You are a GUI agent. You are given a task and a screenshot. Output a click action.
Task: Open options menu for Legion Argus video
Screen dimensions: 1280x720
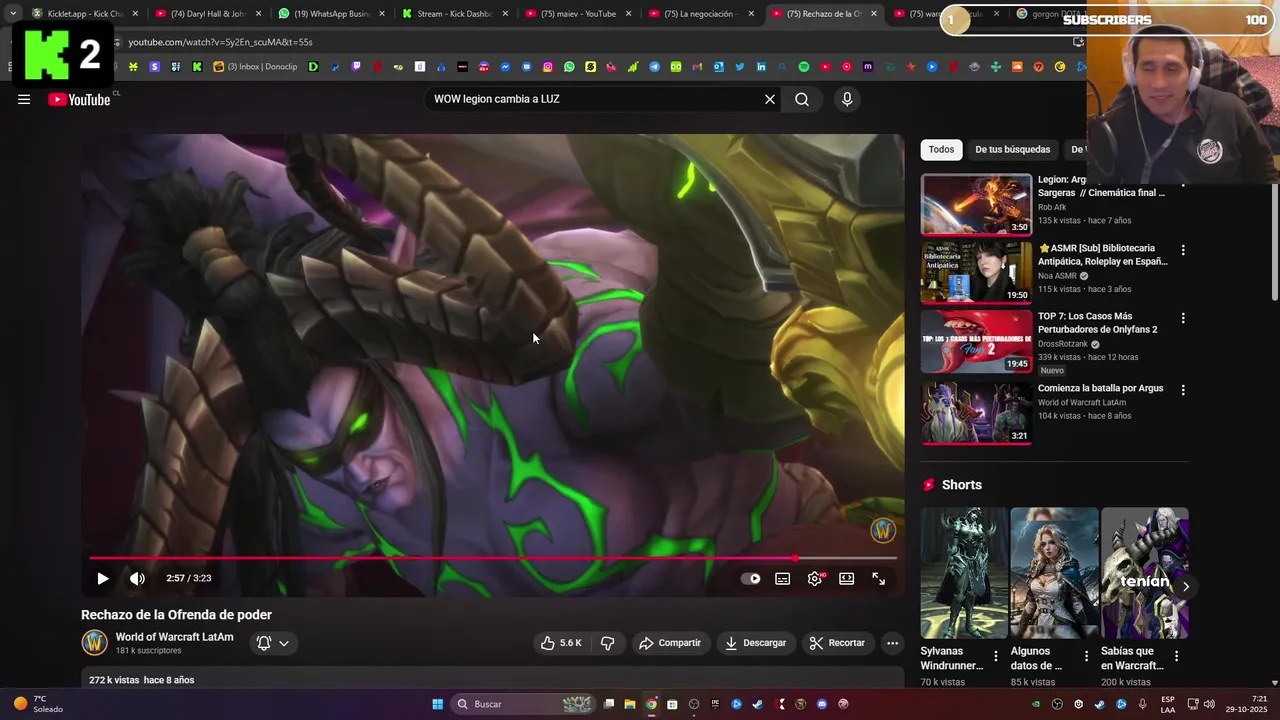tap(1183, 184)
